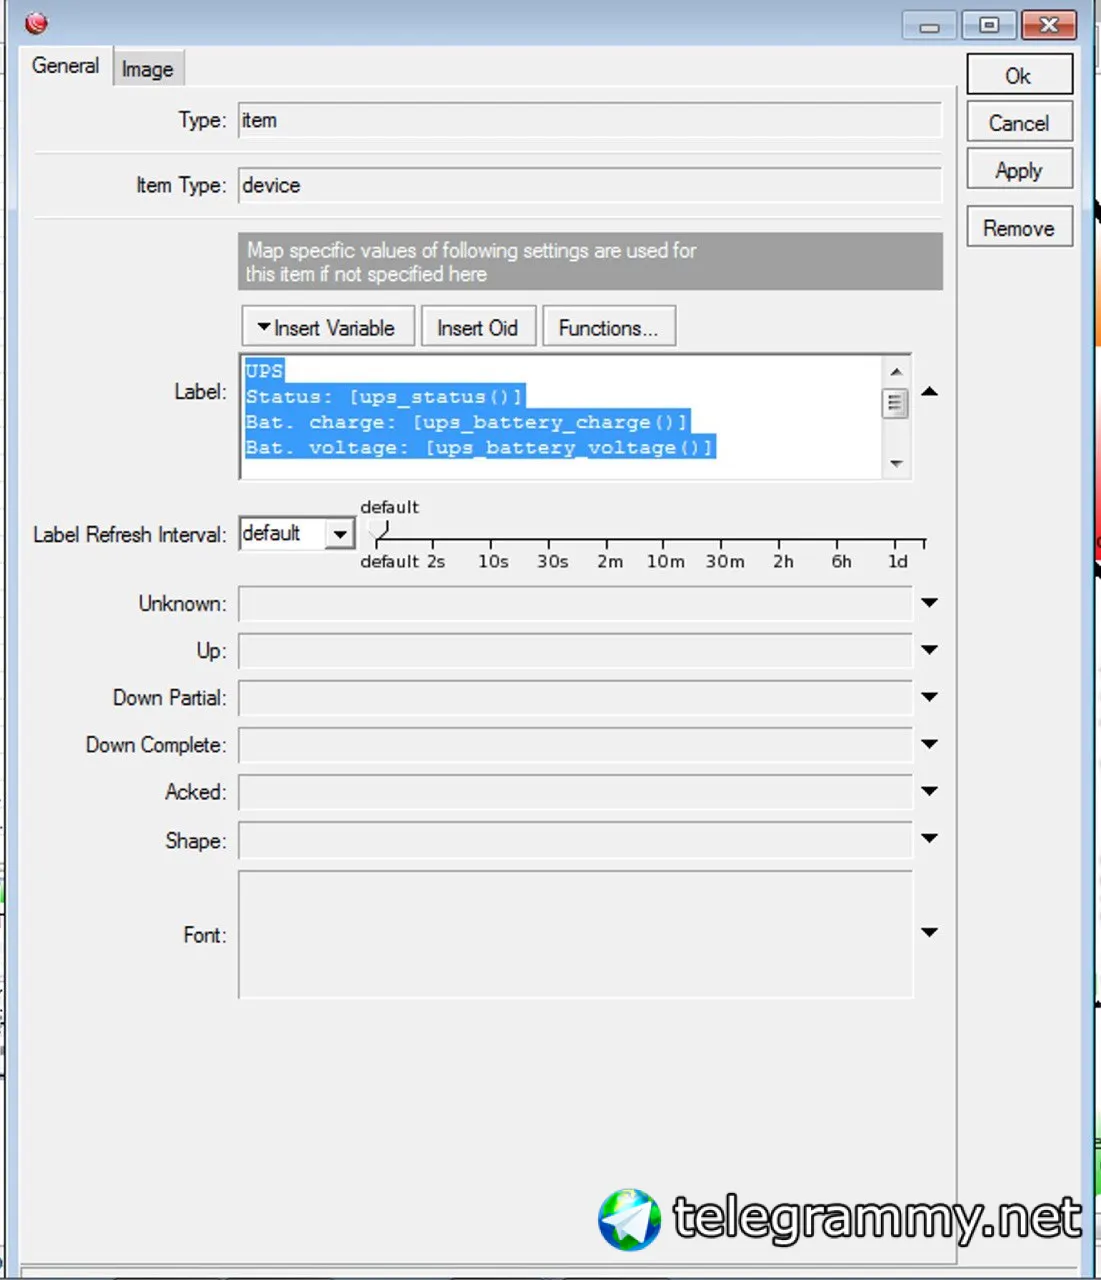Expand the Down Partial setting

point(929,697)
